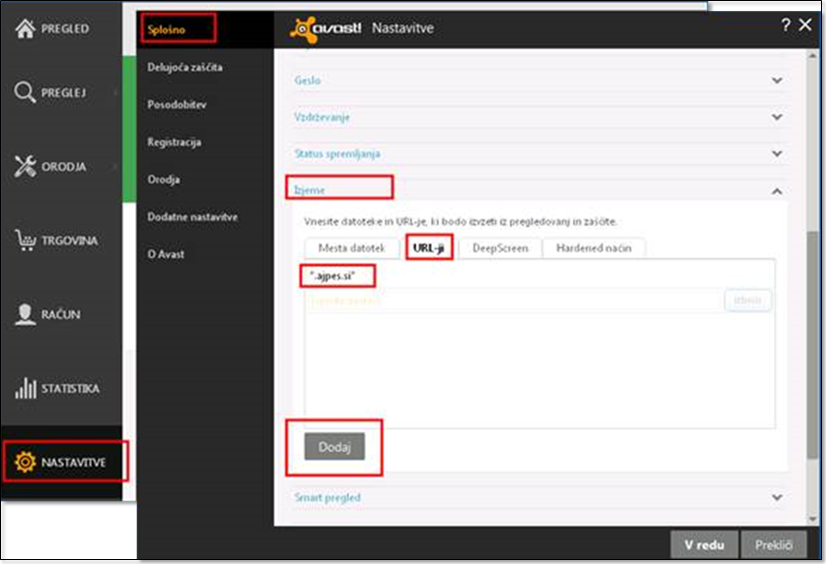Open Posodobitev settings section
The width and height of the screenshot is (826, 564).
click(177, 105)
